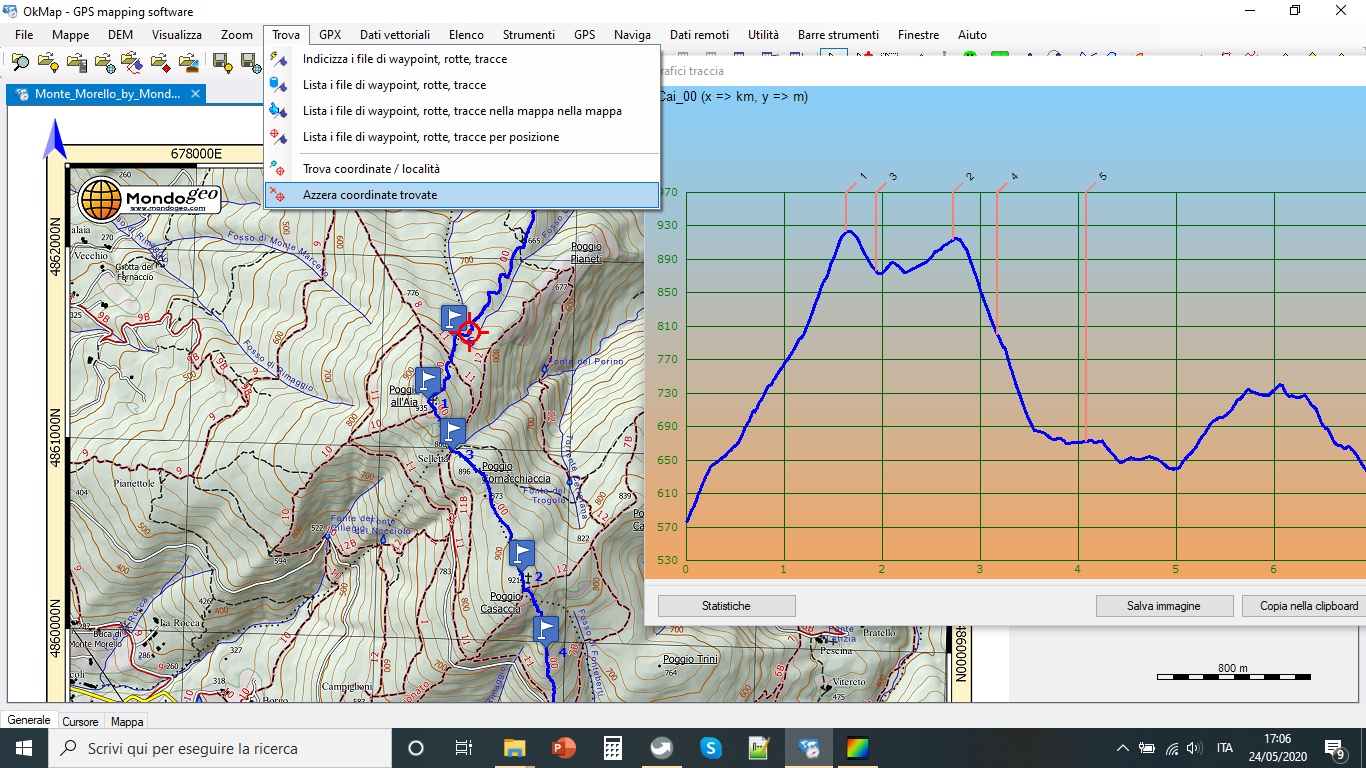The width and height of the screenshot is (1366, 768).
Task: Switch to the Mappa bottom tab
Action: point(127,721)
